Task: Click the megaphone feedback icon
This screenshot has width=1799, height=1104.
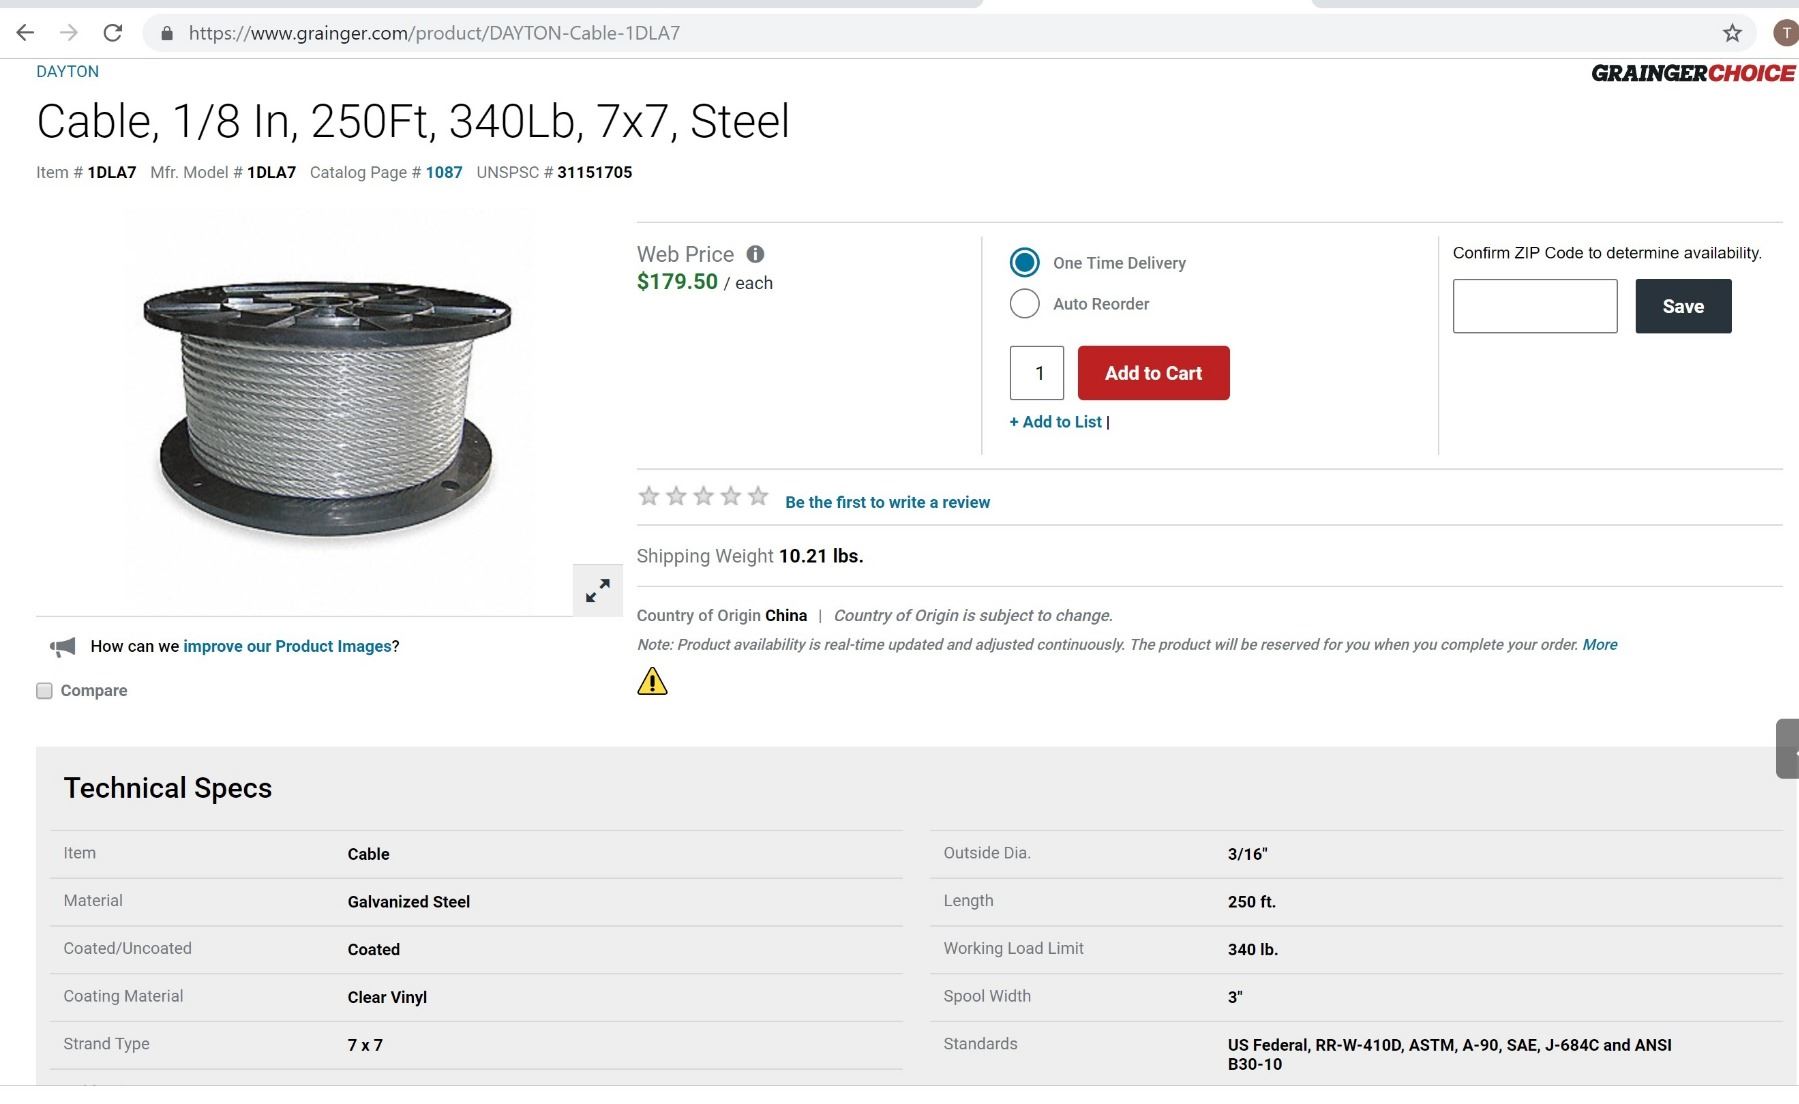Action: 63,647
